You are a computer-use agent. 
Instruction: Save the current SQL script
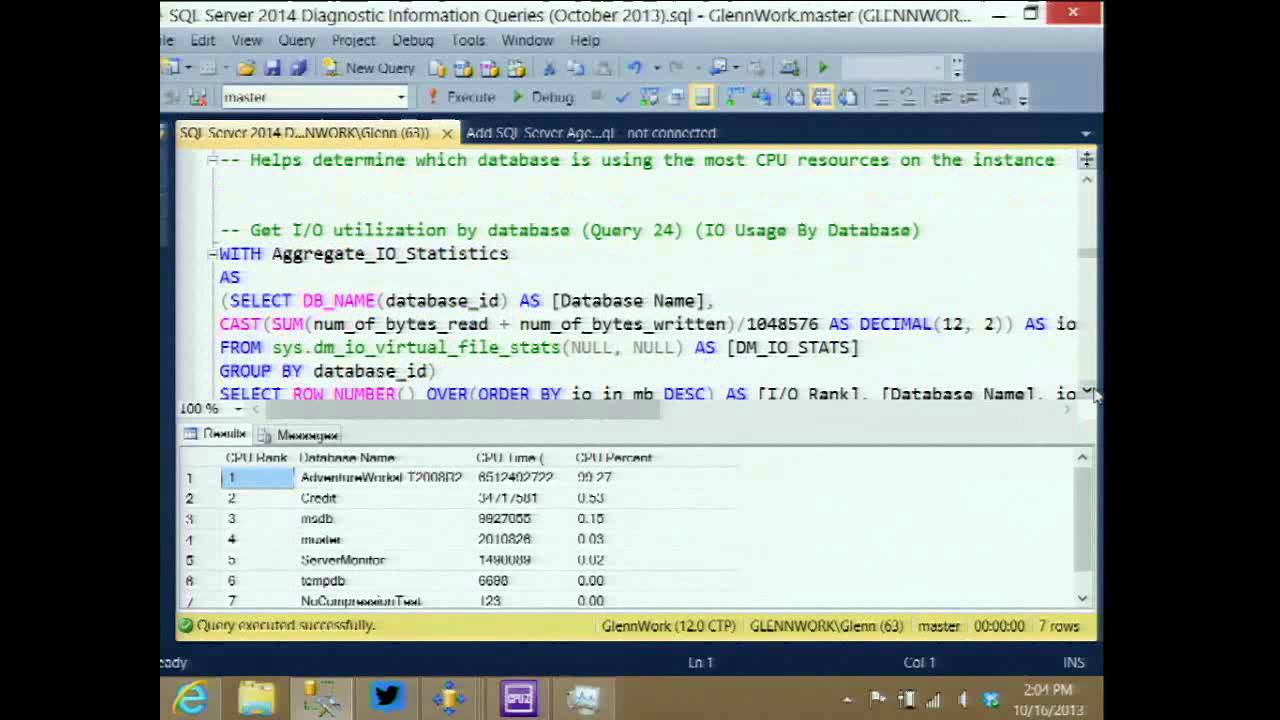coord(272,68)
